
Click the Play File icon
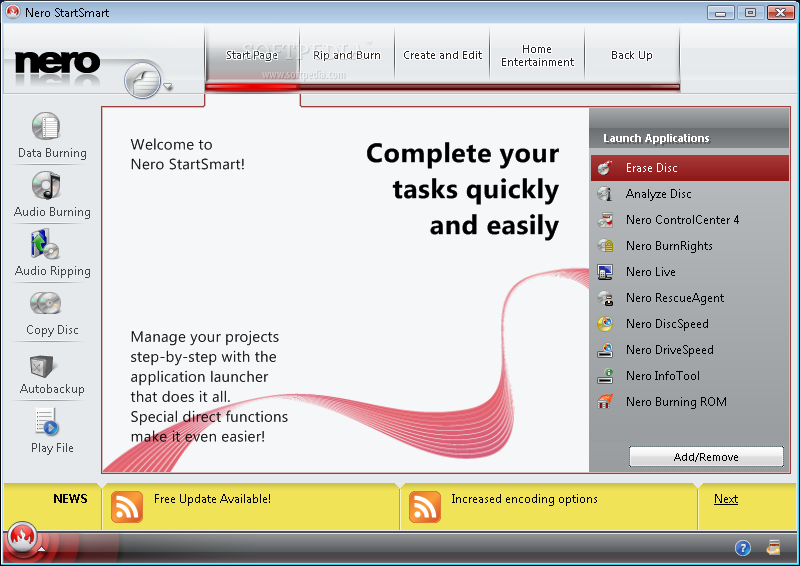coord(46,423)
